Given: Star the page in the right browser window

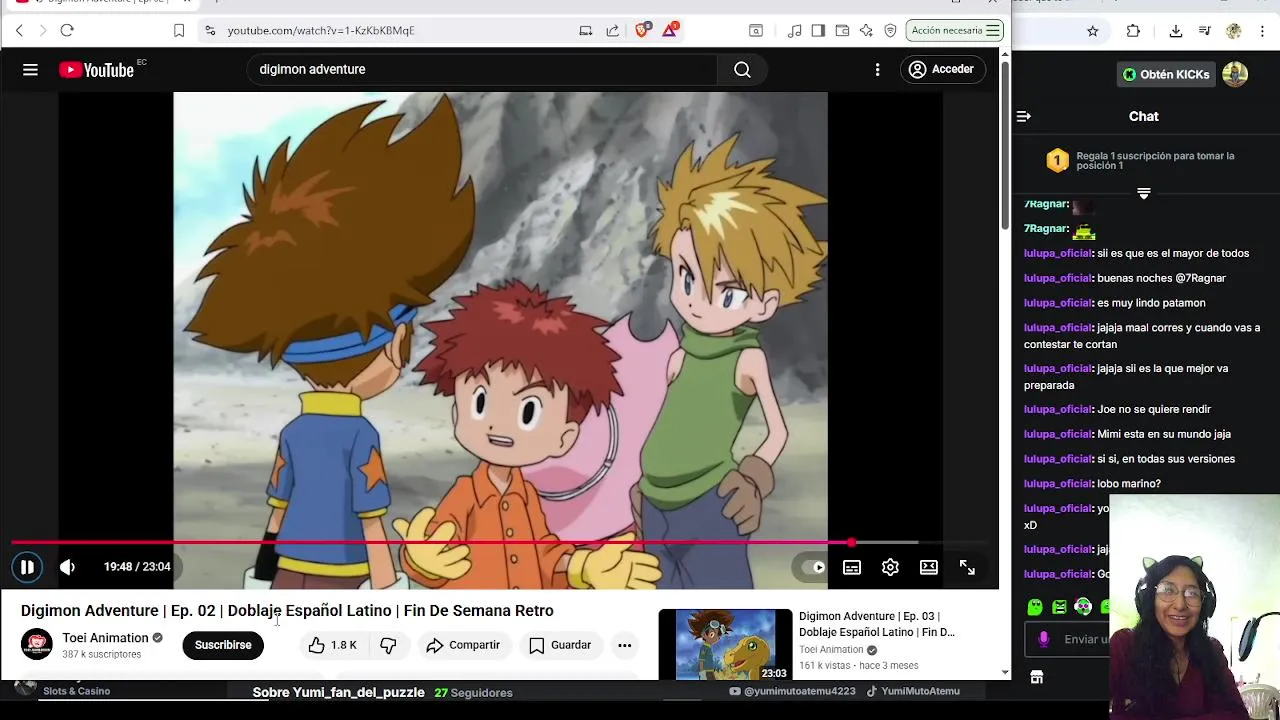Looking at the screenshot, I should 1093,31.
